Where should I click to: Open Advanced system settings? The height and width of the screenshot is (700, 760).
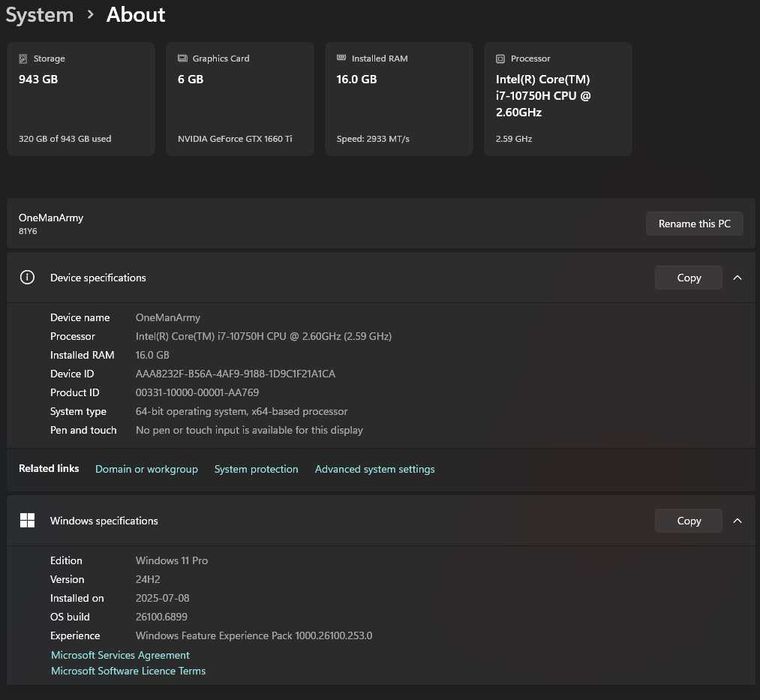[x=375, y=469]
